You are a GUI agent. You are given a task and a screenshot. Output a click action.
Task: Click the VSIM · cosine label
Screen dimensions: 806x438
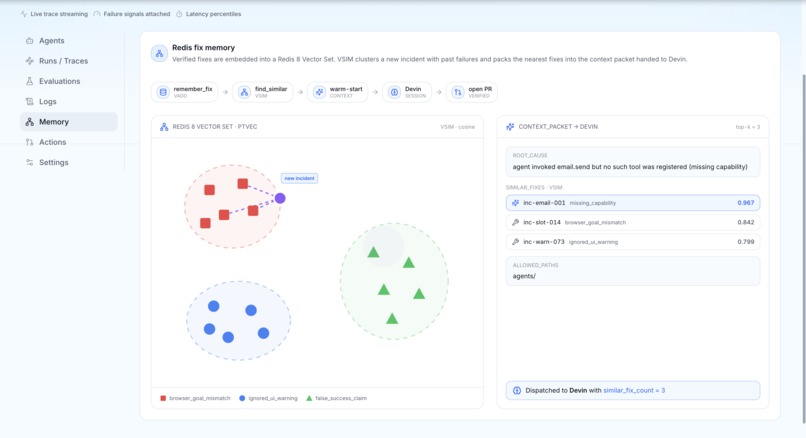pyautogui.click(x=457, y=127)
